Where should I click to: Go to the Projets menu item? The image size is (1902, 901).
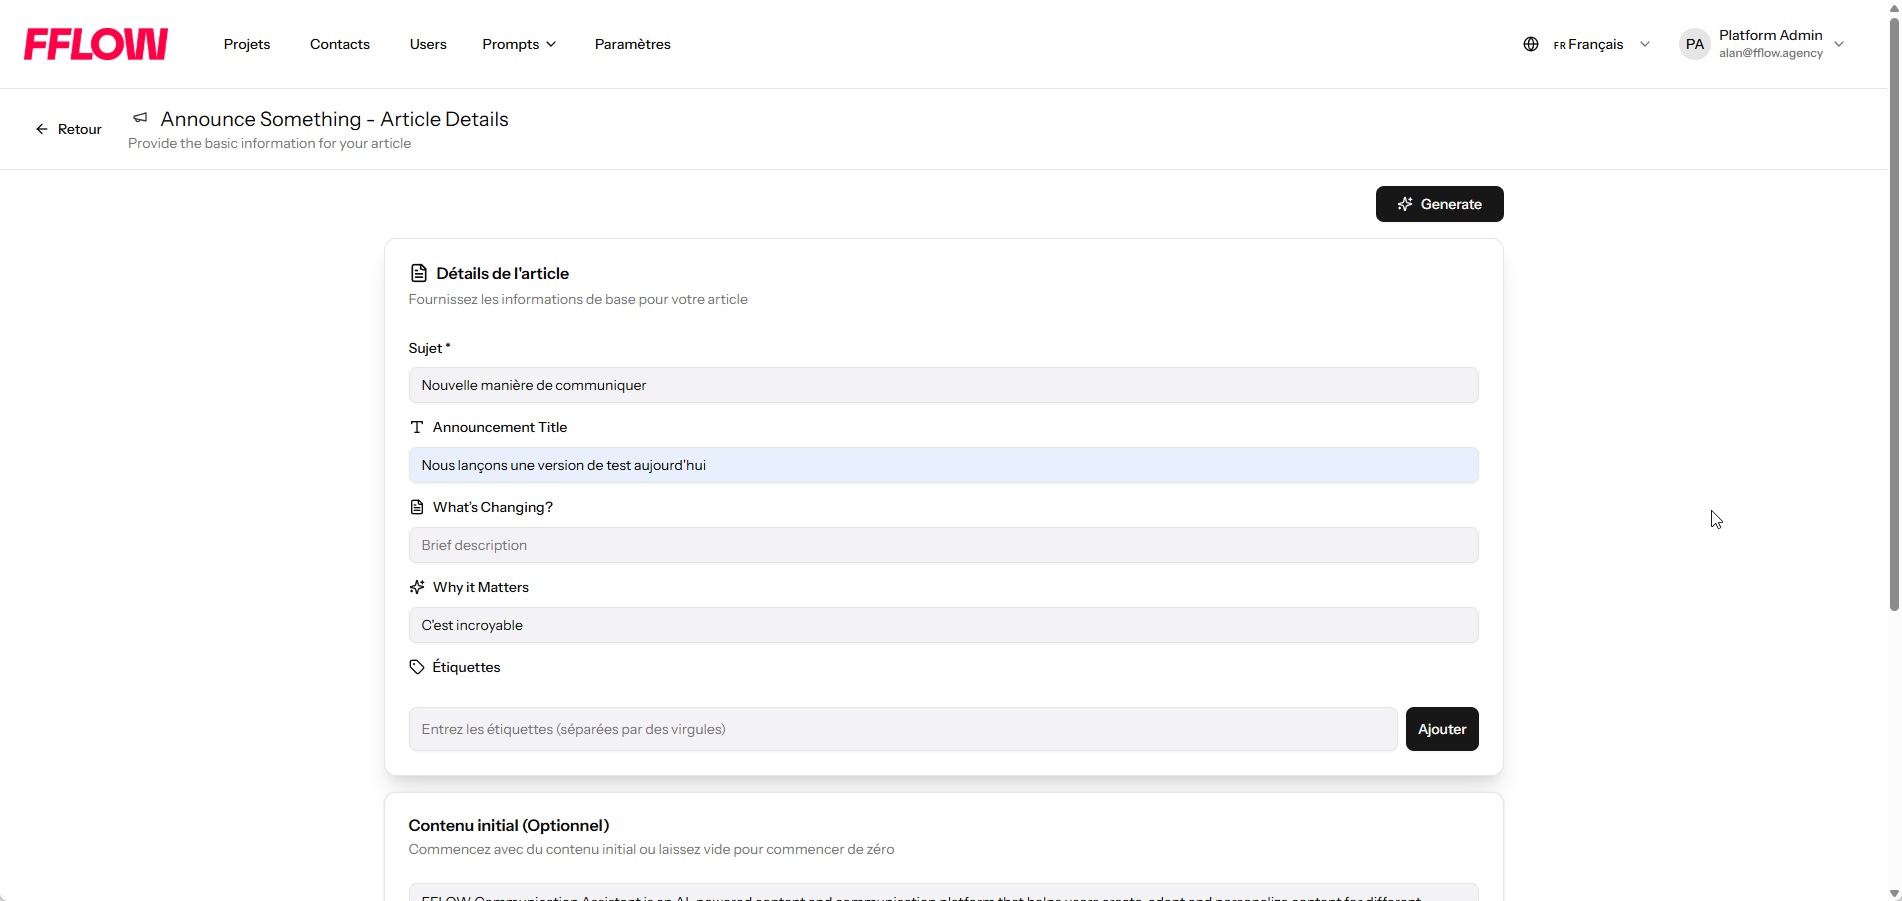(247, 44)
